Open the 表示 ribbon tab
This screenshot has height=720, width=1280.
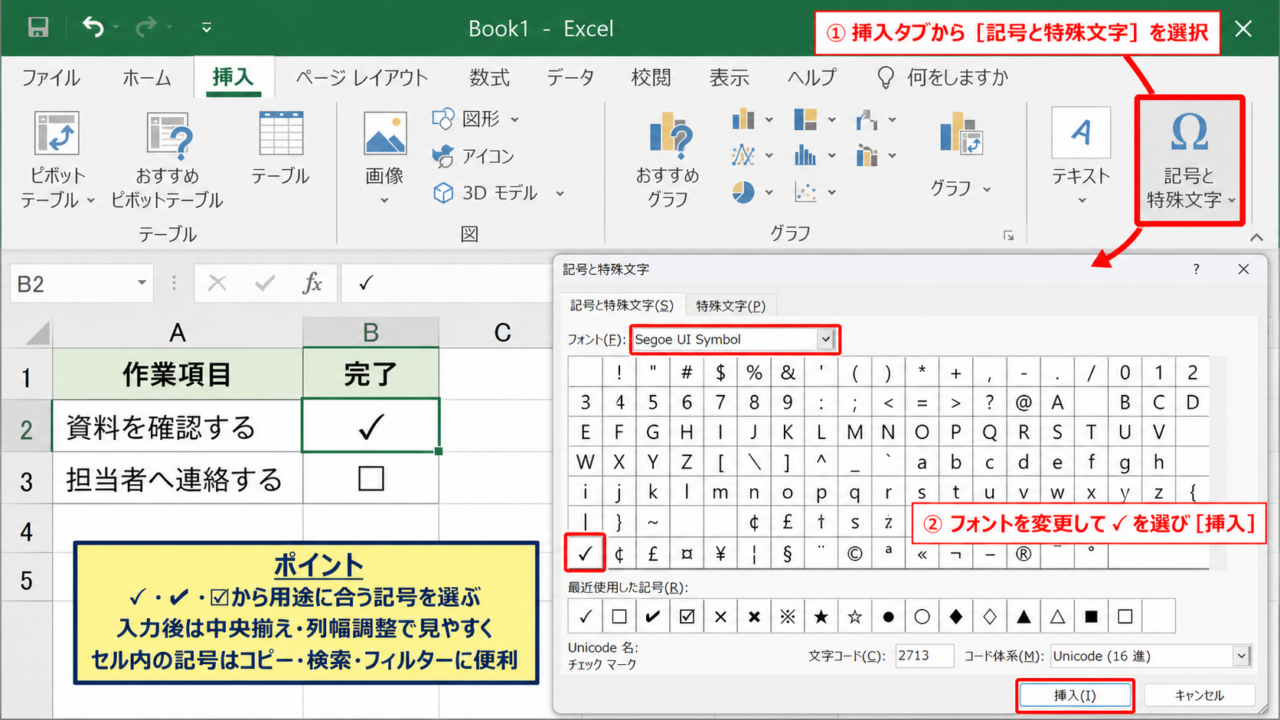[x=729, y=77]
